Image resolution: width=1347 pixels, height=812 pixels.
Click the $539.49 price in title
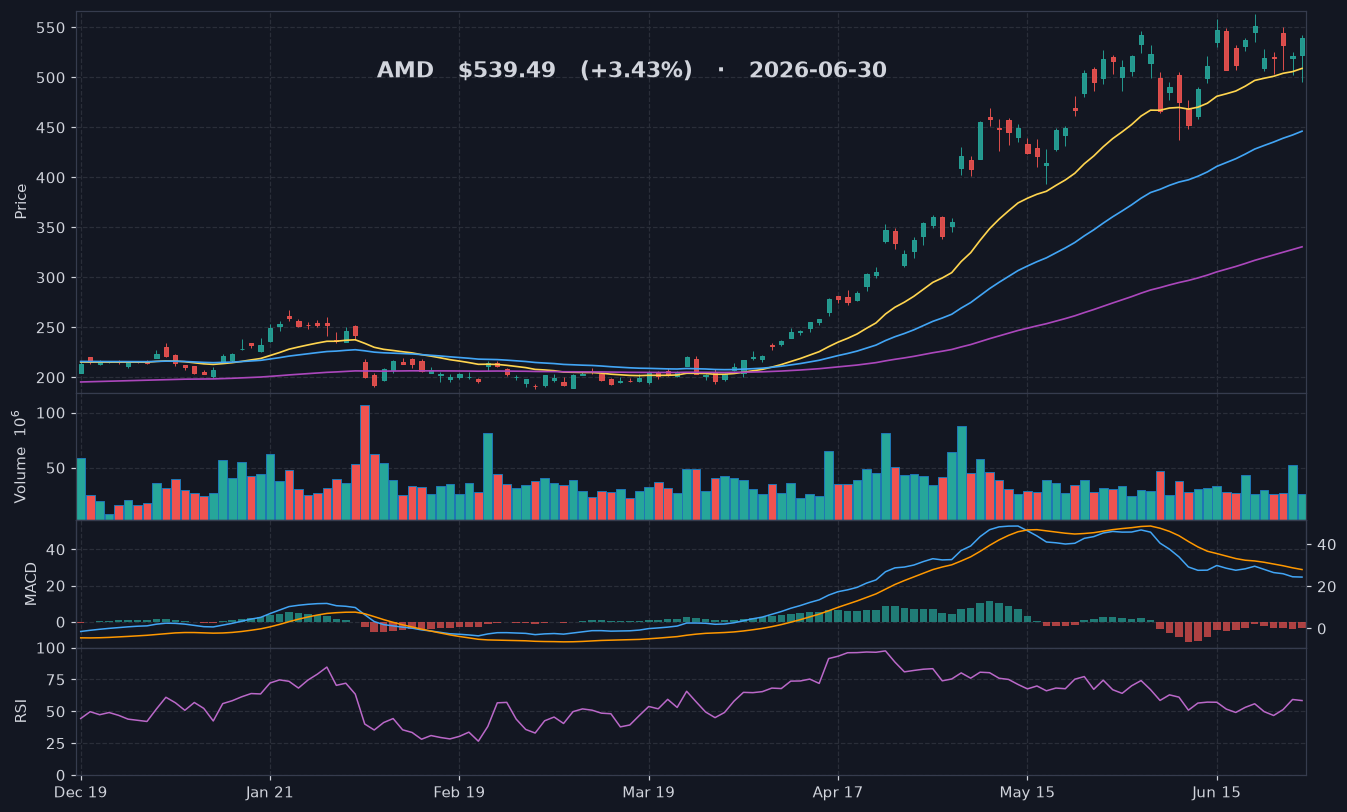pyautogui.click(x=507, y=71)
